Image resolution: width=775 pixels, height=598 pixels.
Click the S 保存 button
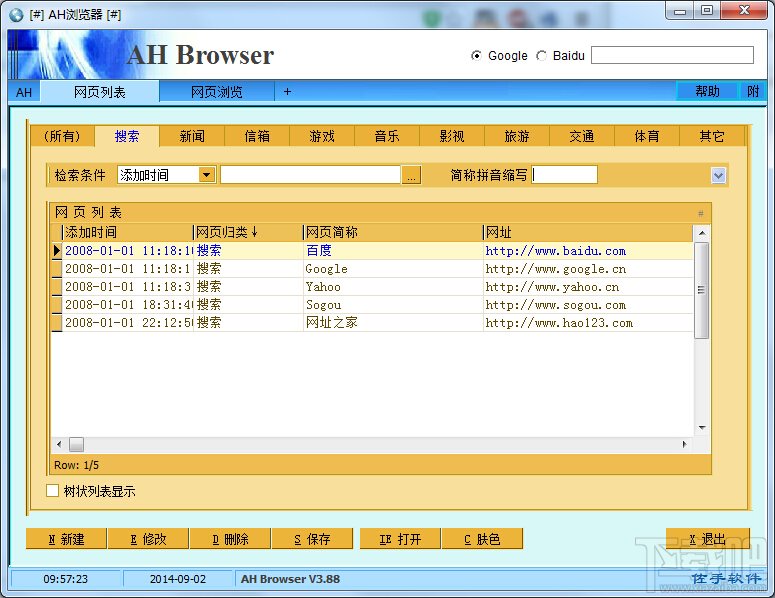click(x=312, y=539)
